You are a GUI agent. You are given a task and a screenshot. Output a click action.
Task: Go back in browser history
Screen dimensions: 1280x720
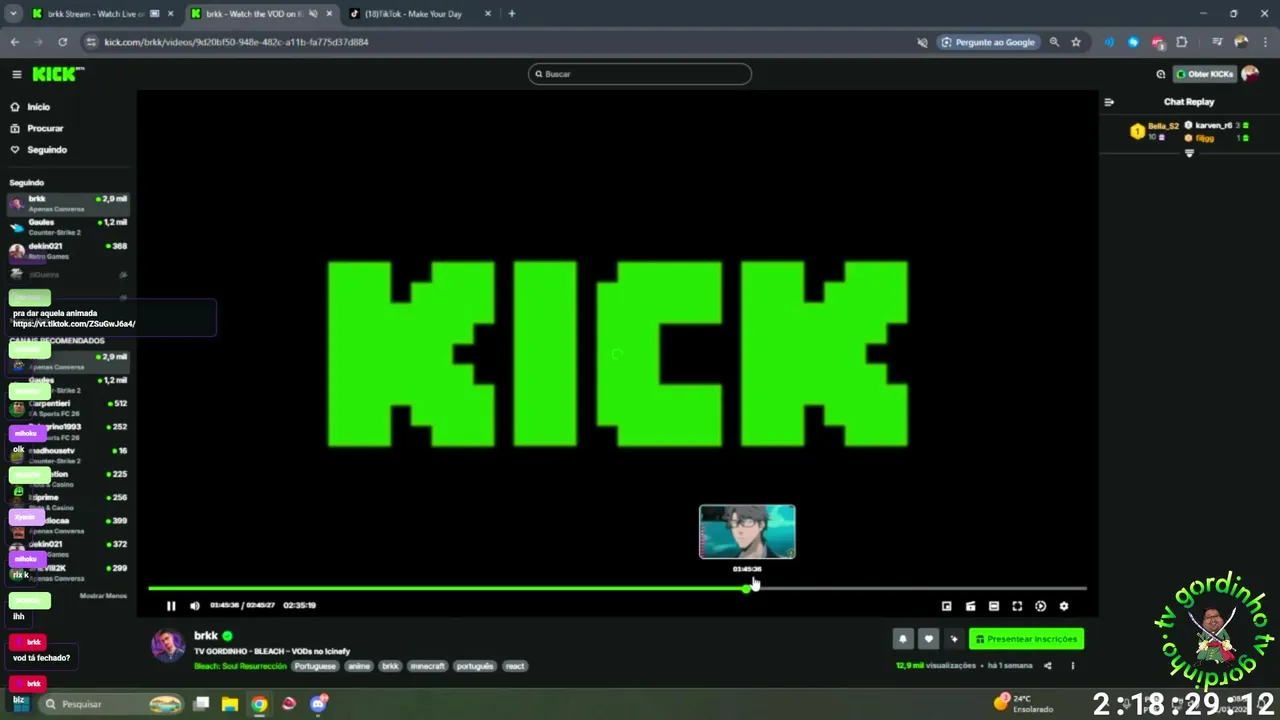coord(15,42)
